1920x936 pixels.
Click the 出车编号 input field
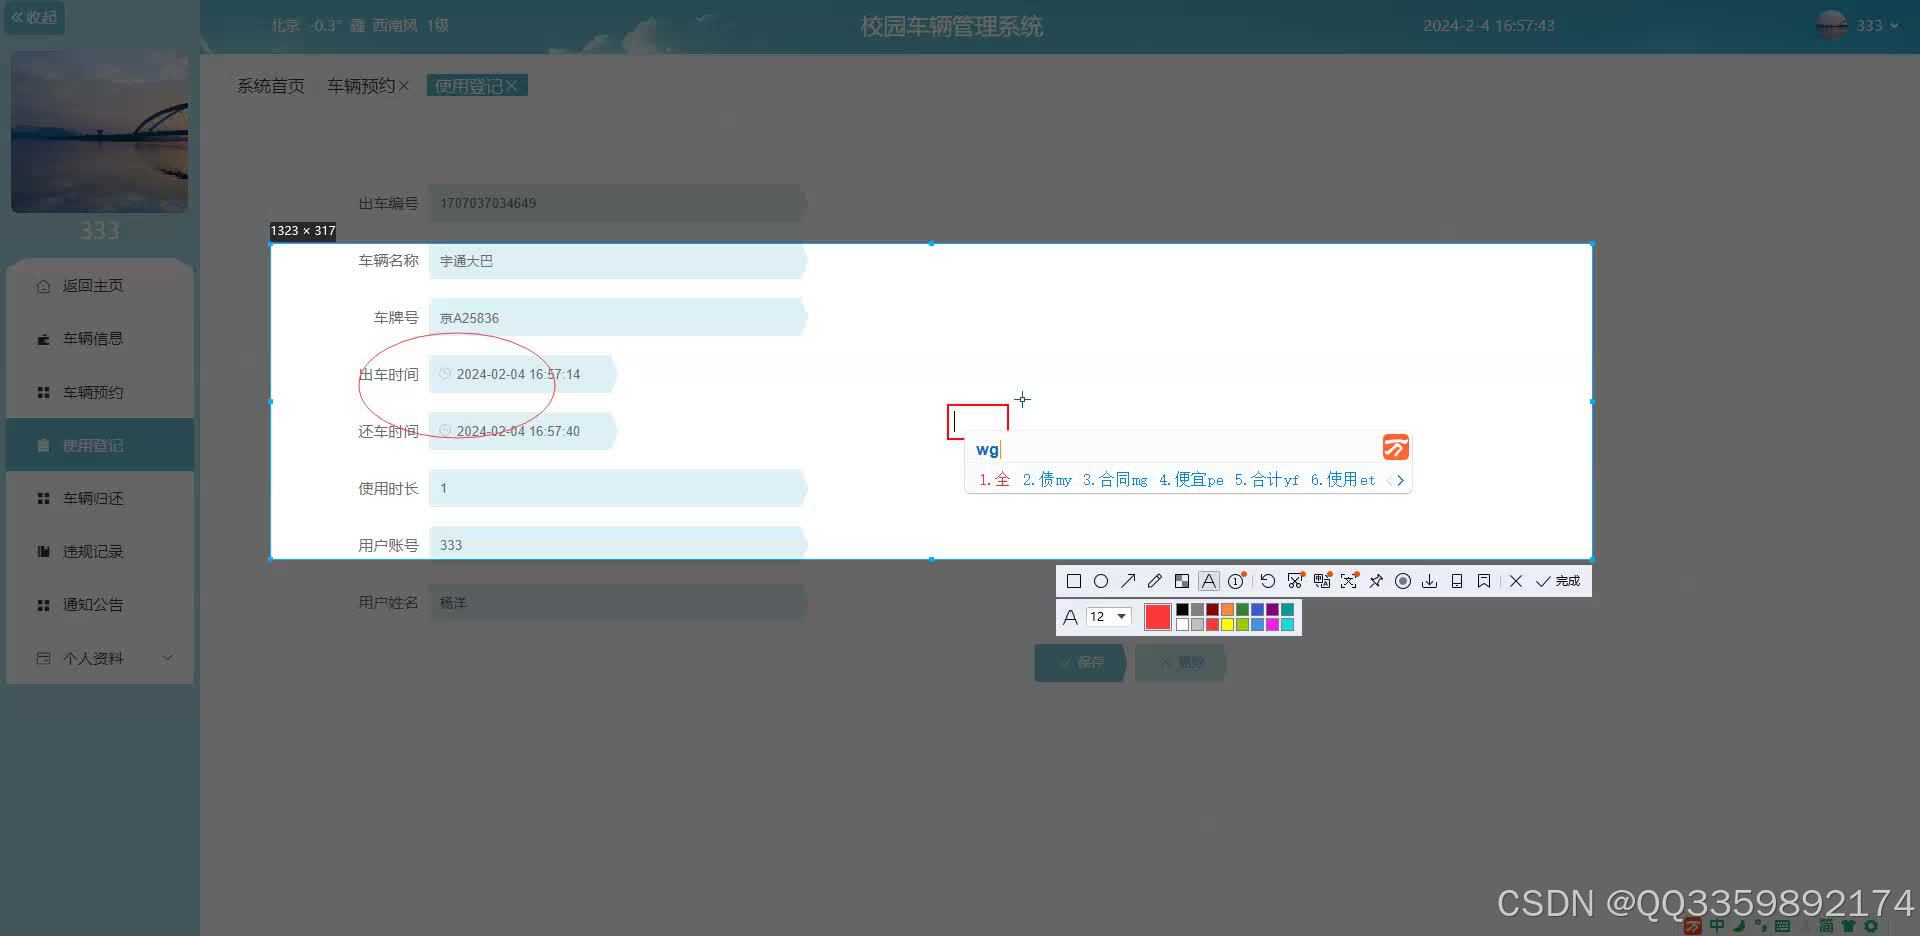[x=616, y=203]
